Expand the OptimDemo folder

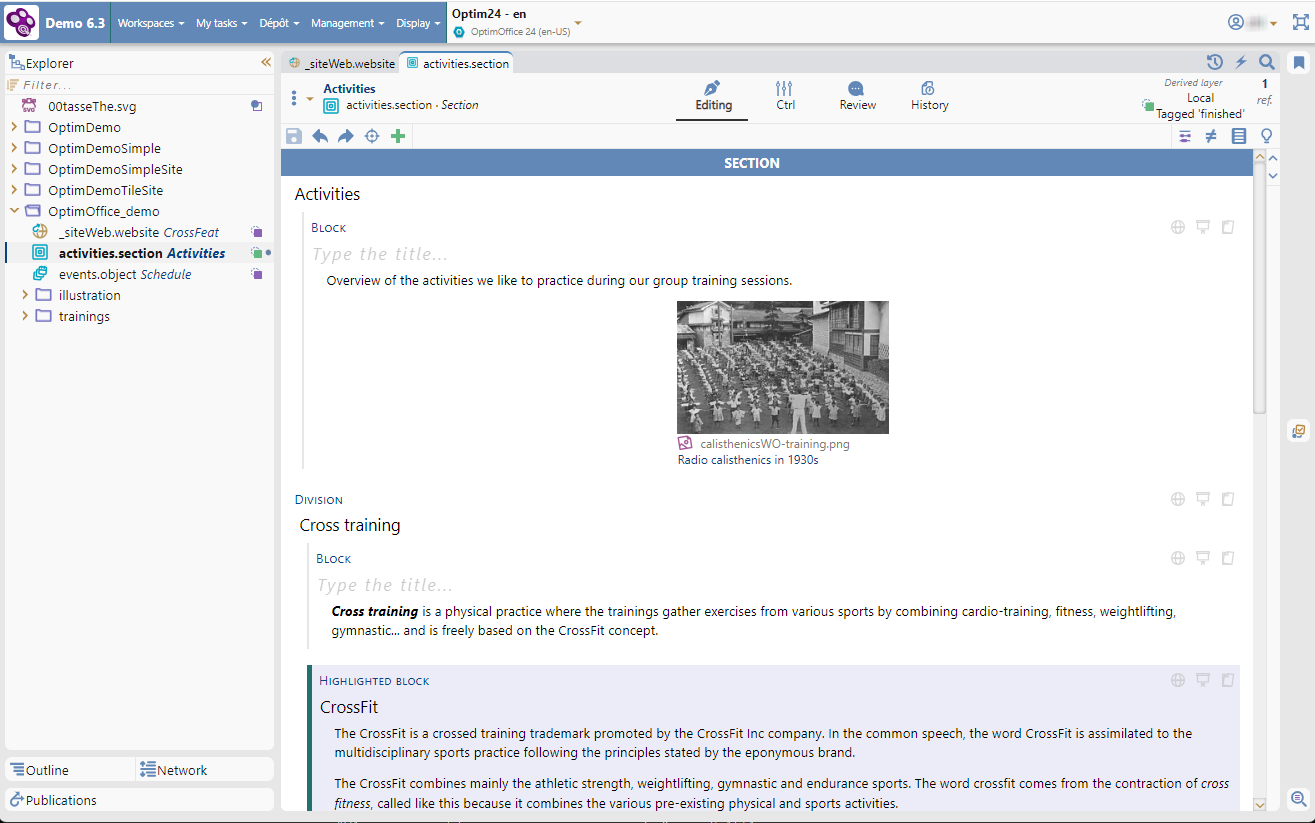point(14,127)
